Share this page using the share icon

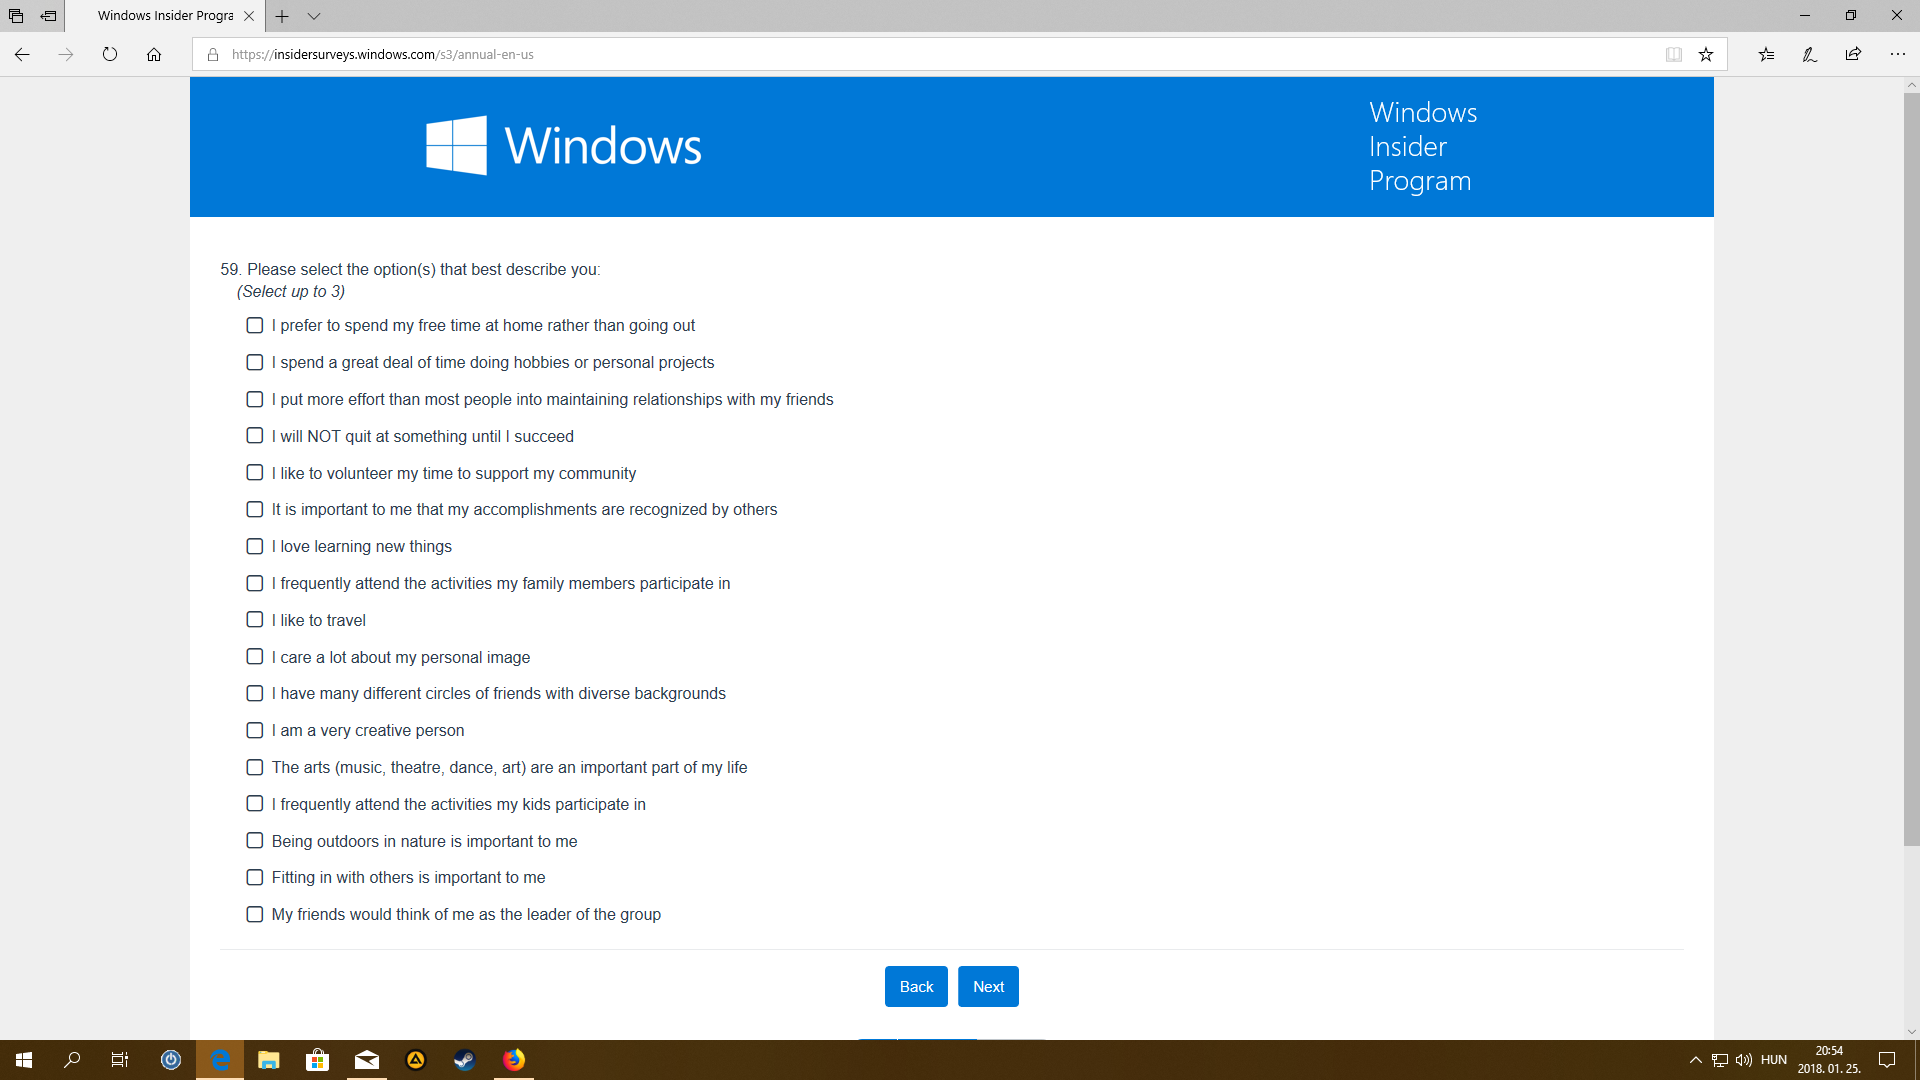(1854, 55)
